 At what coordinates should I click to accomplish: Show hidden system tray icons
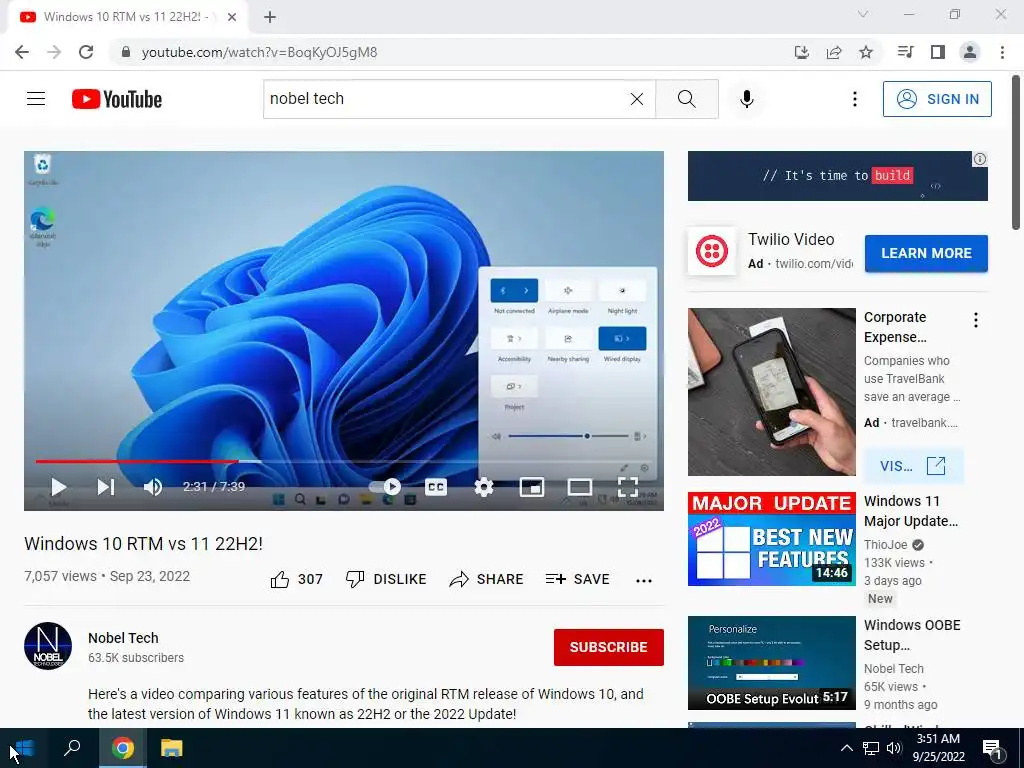click(846, 748)
